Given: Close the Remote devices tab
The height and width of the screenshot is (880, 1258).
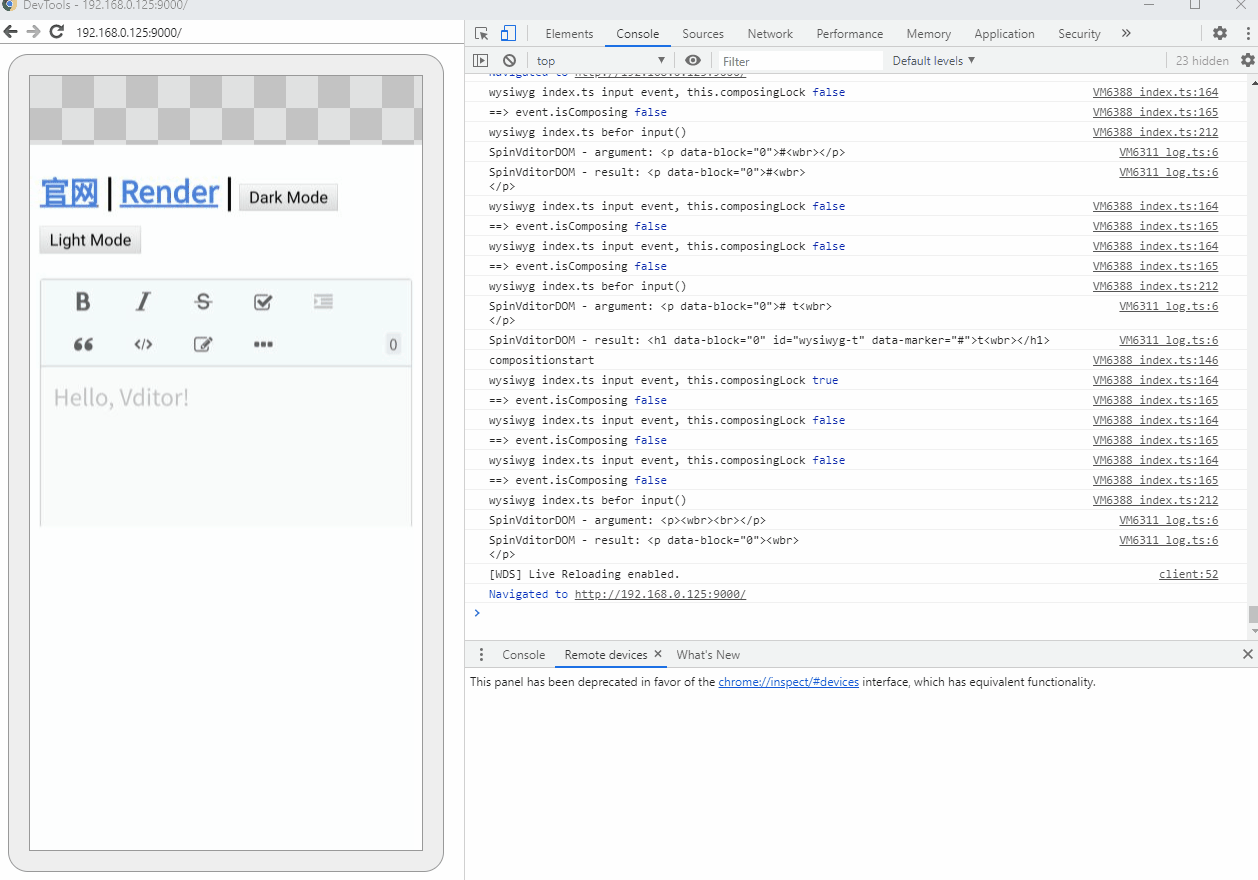Looking at the screenshot, I should pos(658,654).
